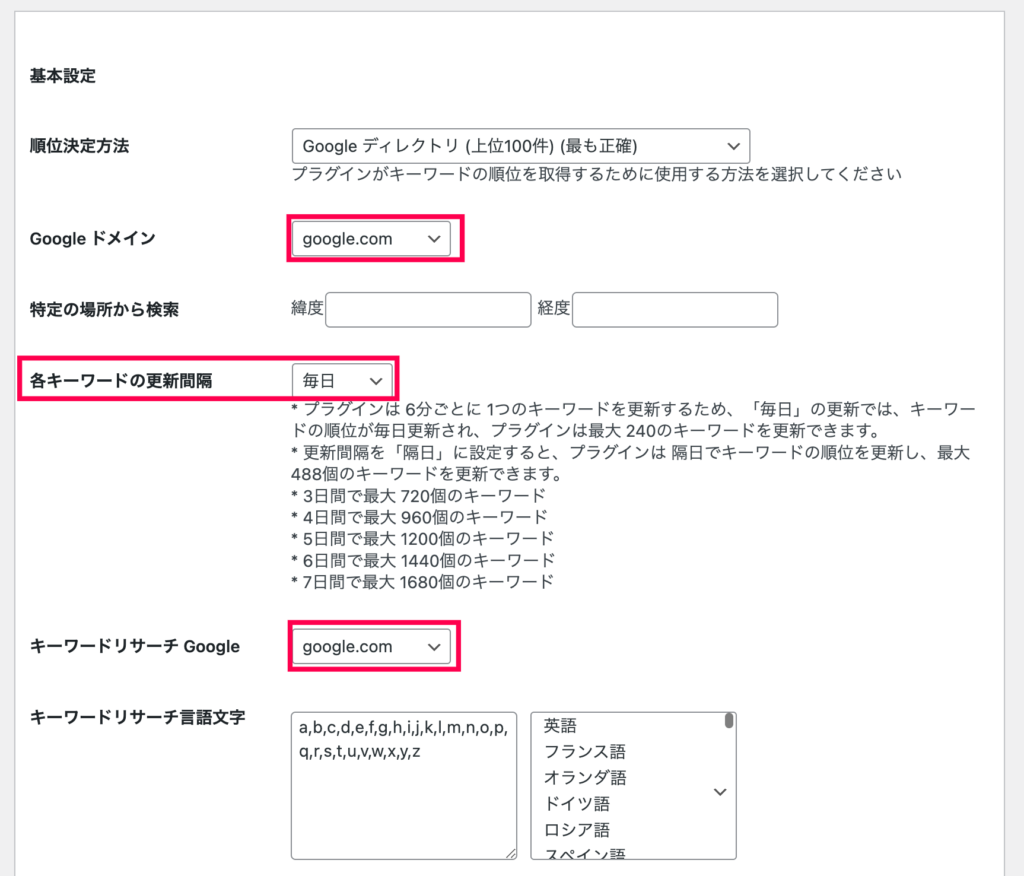Select ロシア語 in the language list
Image resolution: width=1024 pixels, height=876 pixels.
577,830
